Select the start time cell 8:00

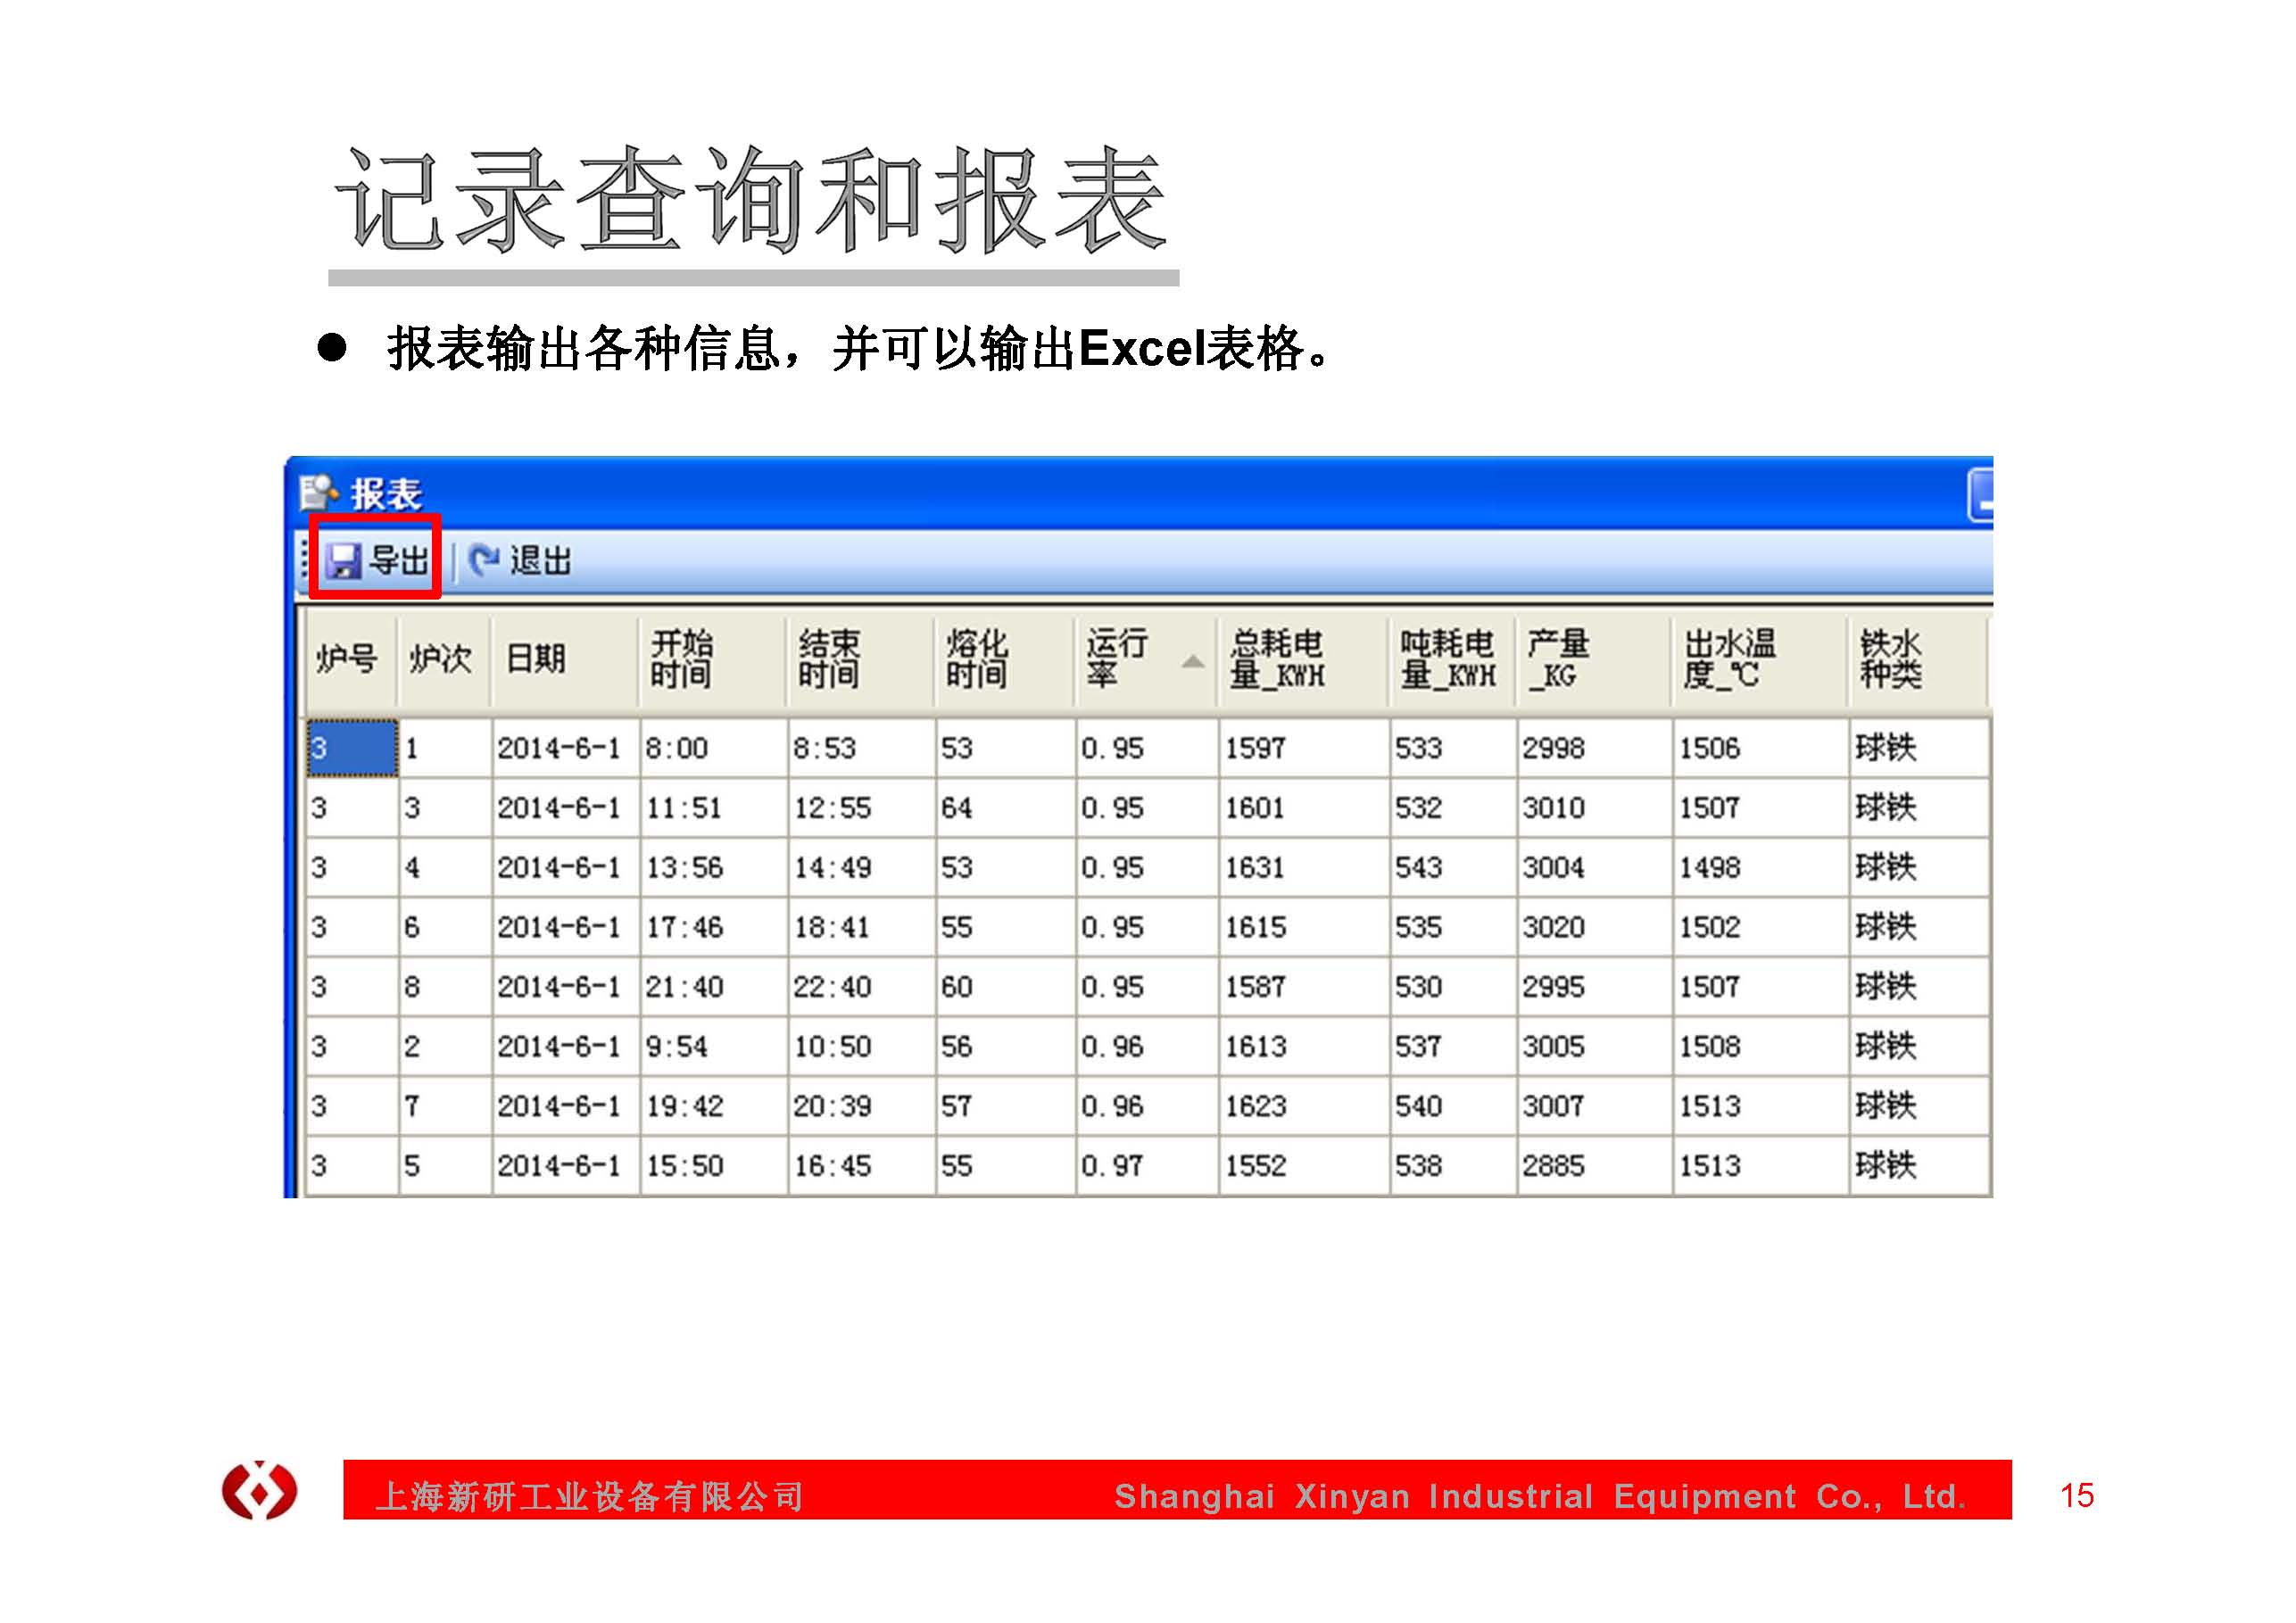[714, 748]
